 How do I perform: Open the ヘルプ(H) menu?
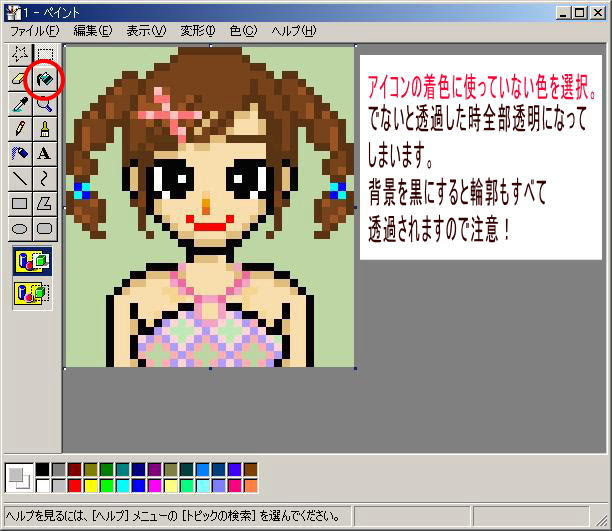(294, 31)
